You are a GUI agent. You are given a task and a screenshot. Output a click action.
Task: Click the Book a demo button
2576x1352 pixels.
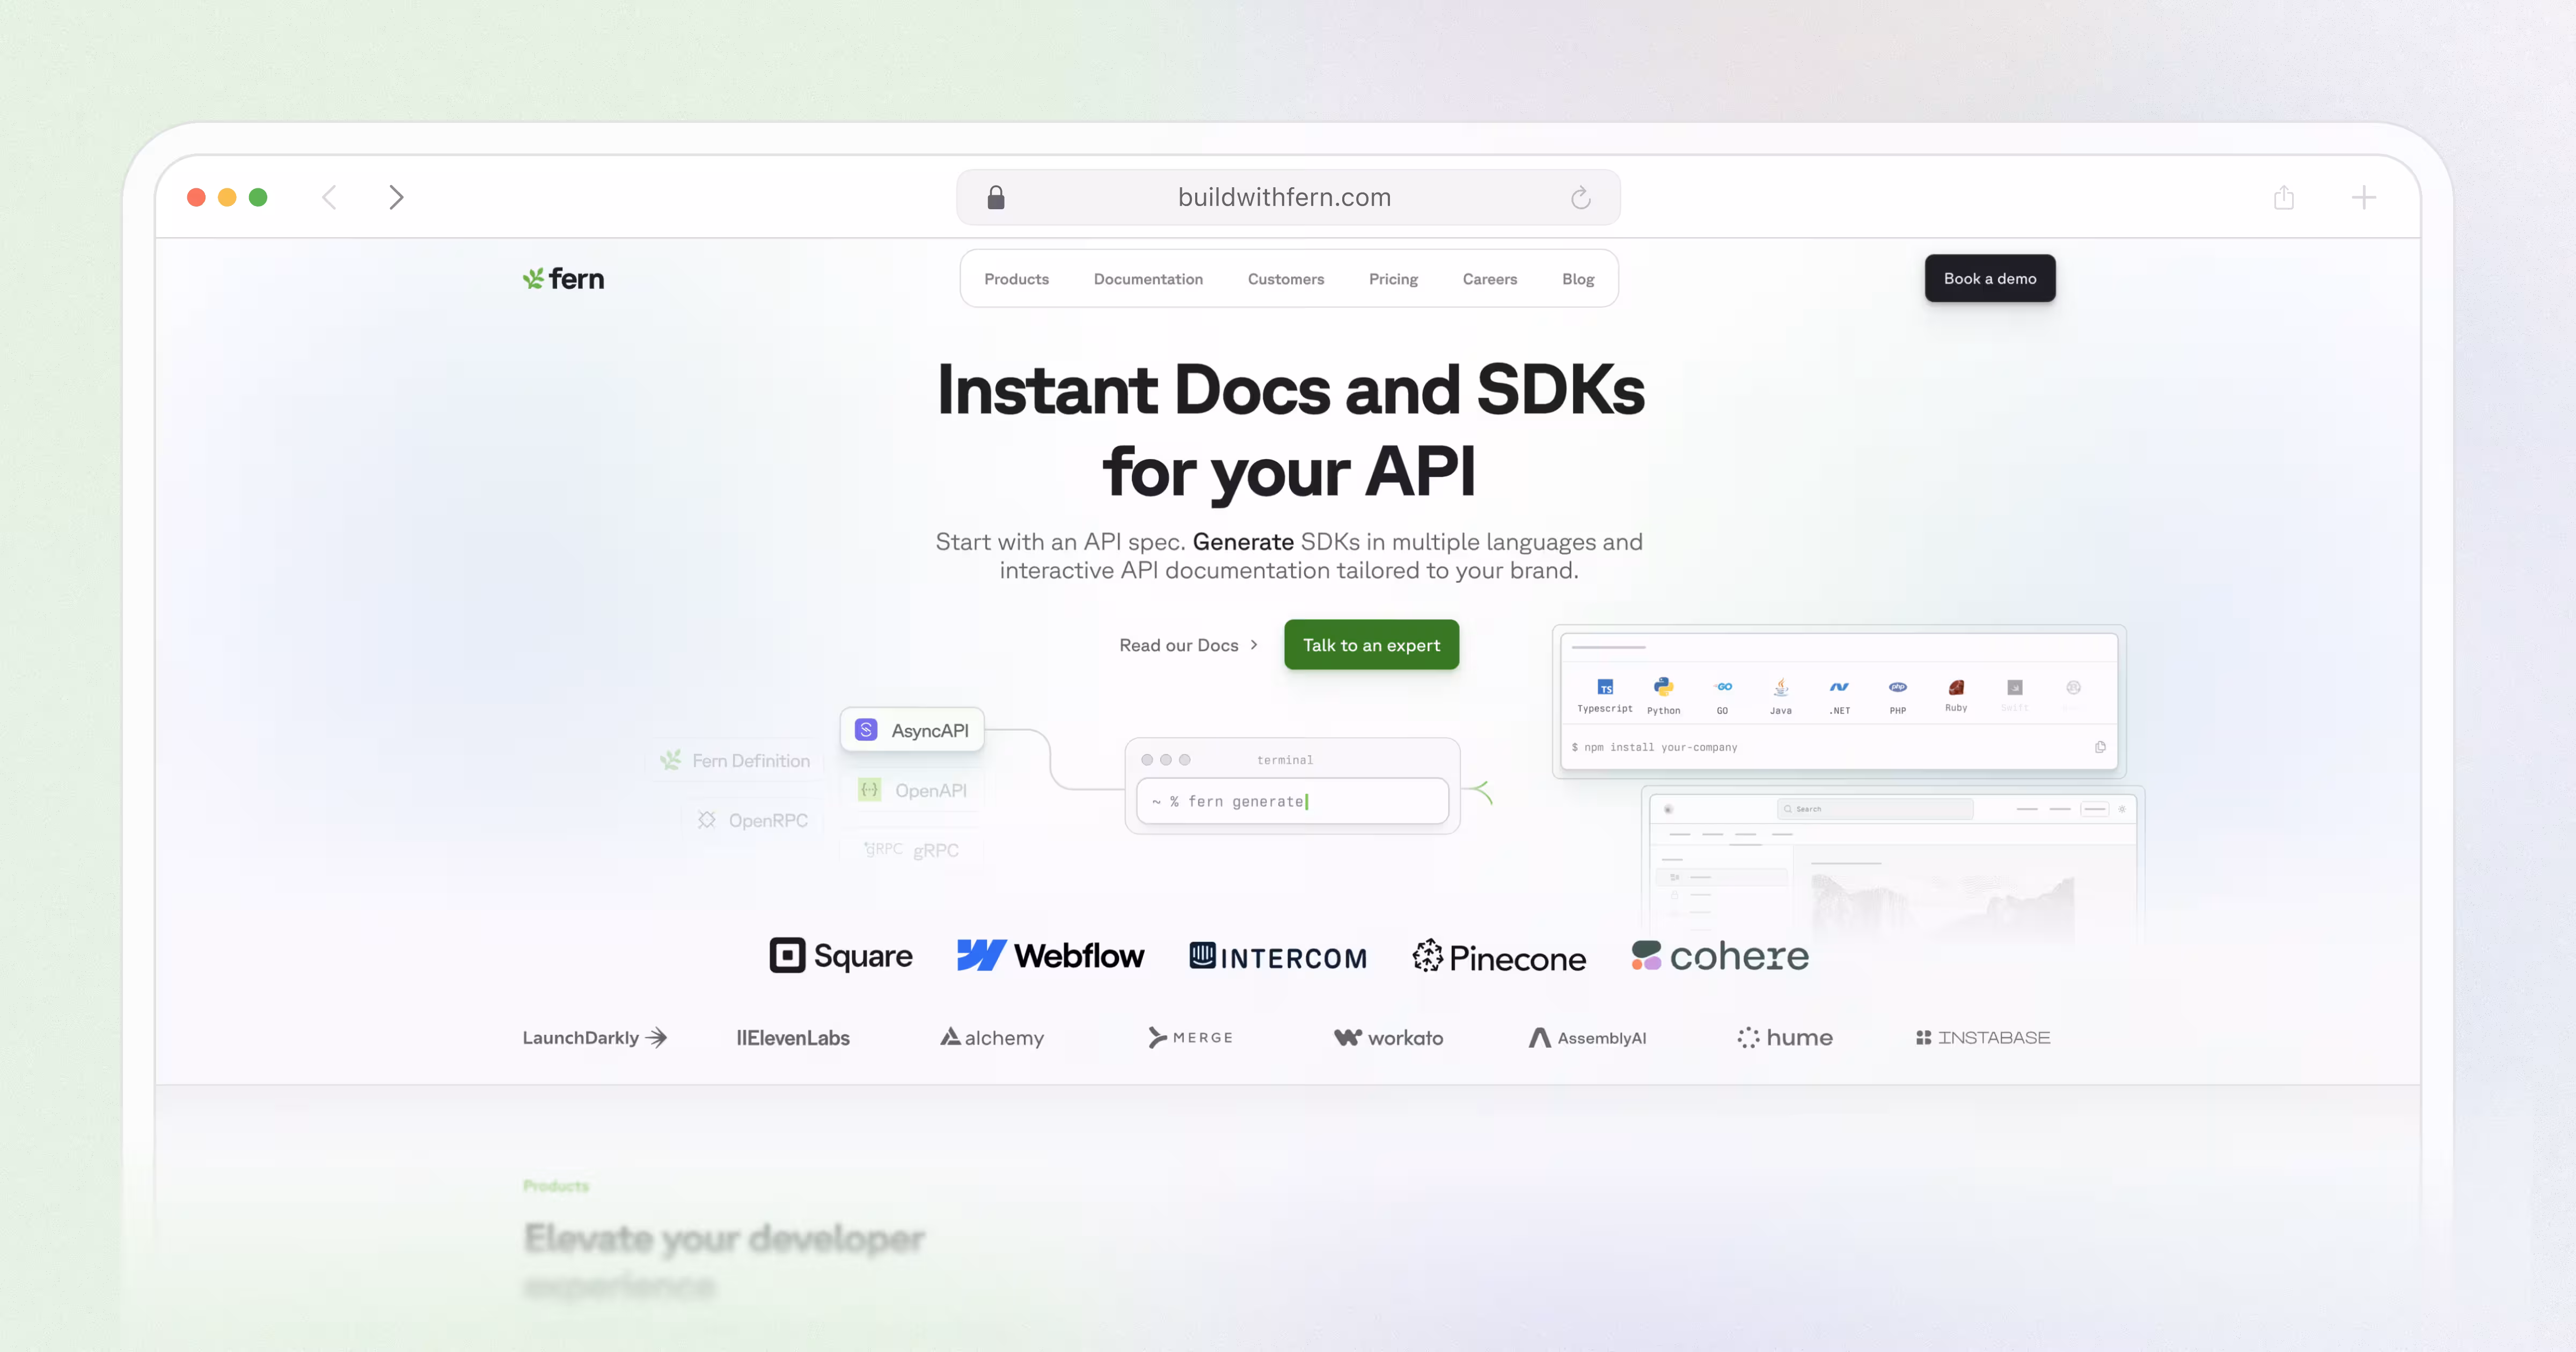pos(1990,278)
